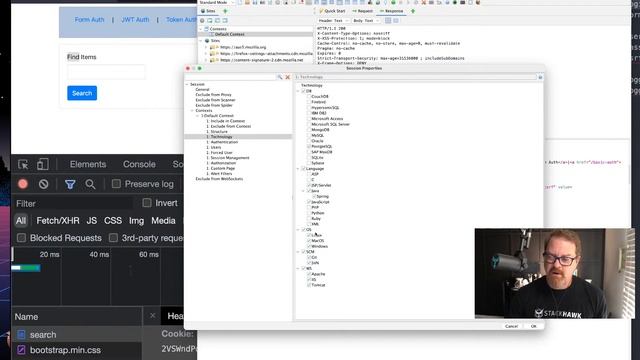Check the Blocked Requests checkbox
640x360 pixels.
(21, 238)
